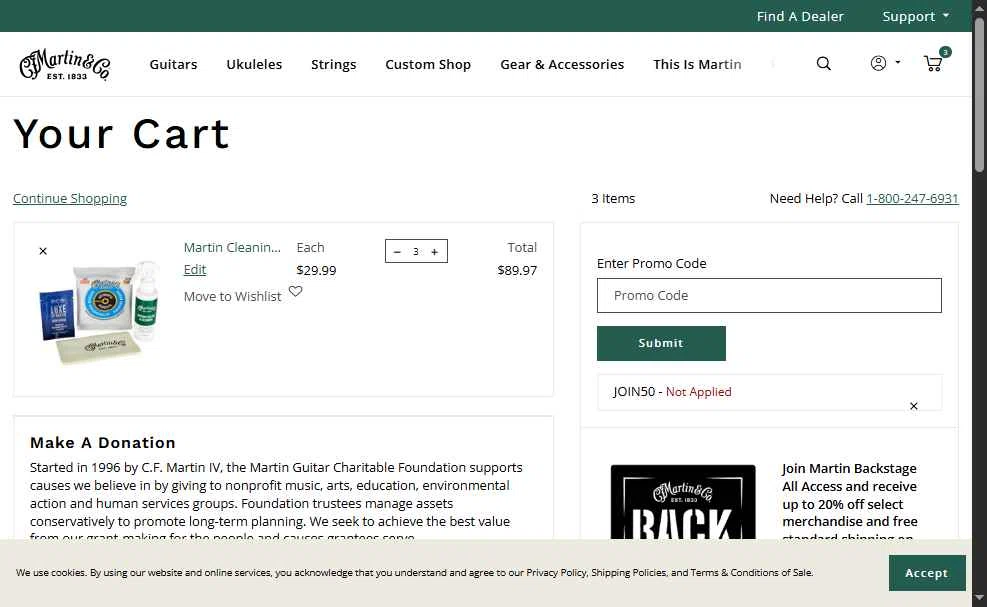Click the quantity value 3 field
This screenshot has width=987, height=607.
click(x=415, y=252)
